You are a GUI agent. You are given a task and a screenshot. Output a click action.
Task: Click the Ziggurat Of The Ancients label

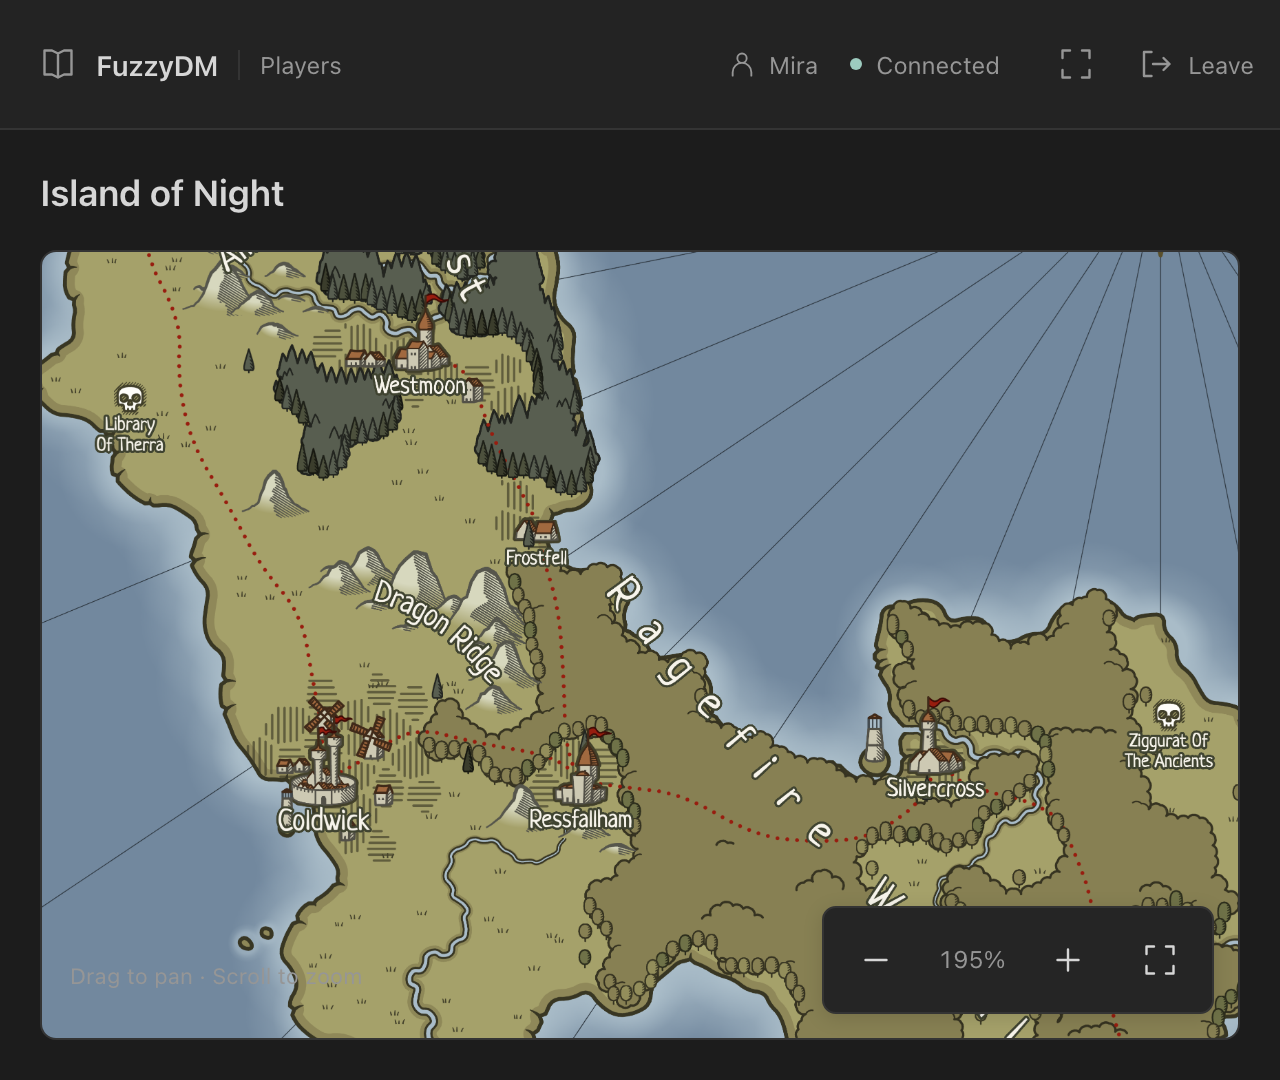coord(1169,751)
